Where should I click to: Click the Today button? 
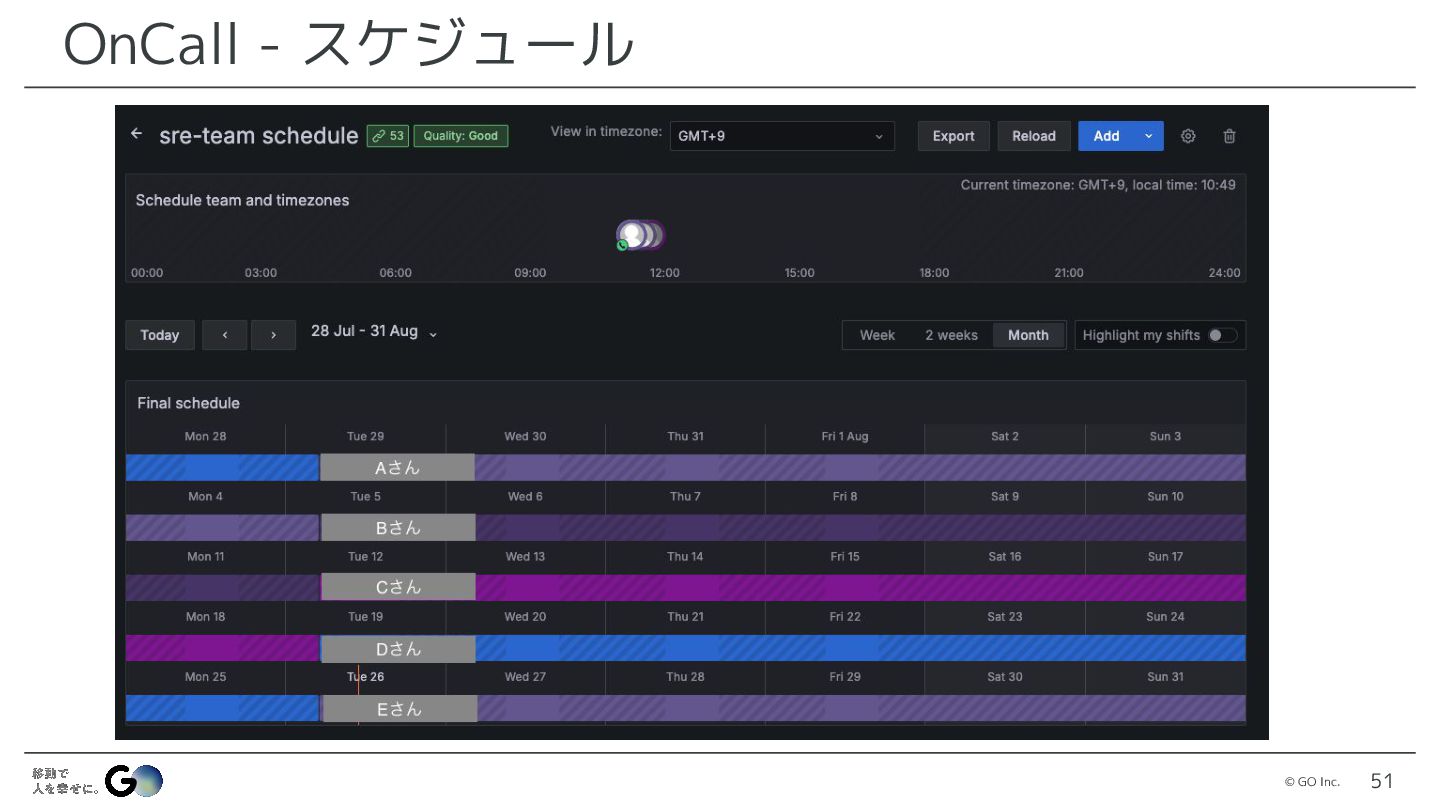click(160, 335)
